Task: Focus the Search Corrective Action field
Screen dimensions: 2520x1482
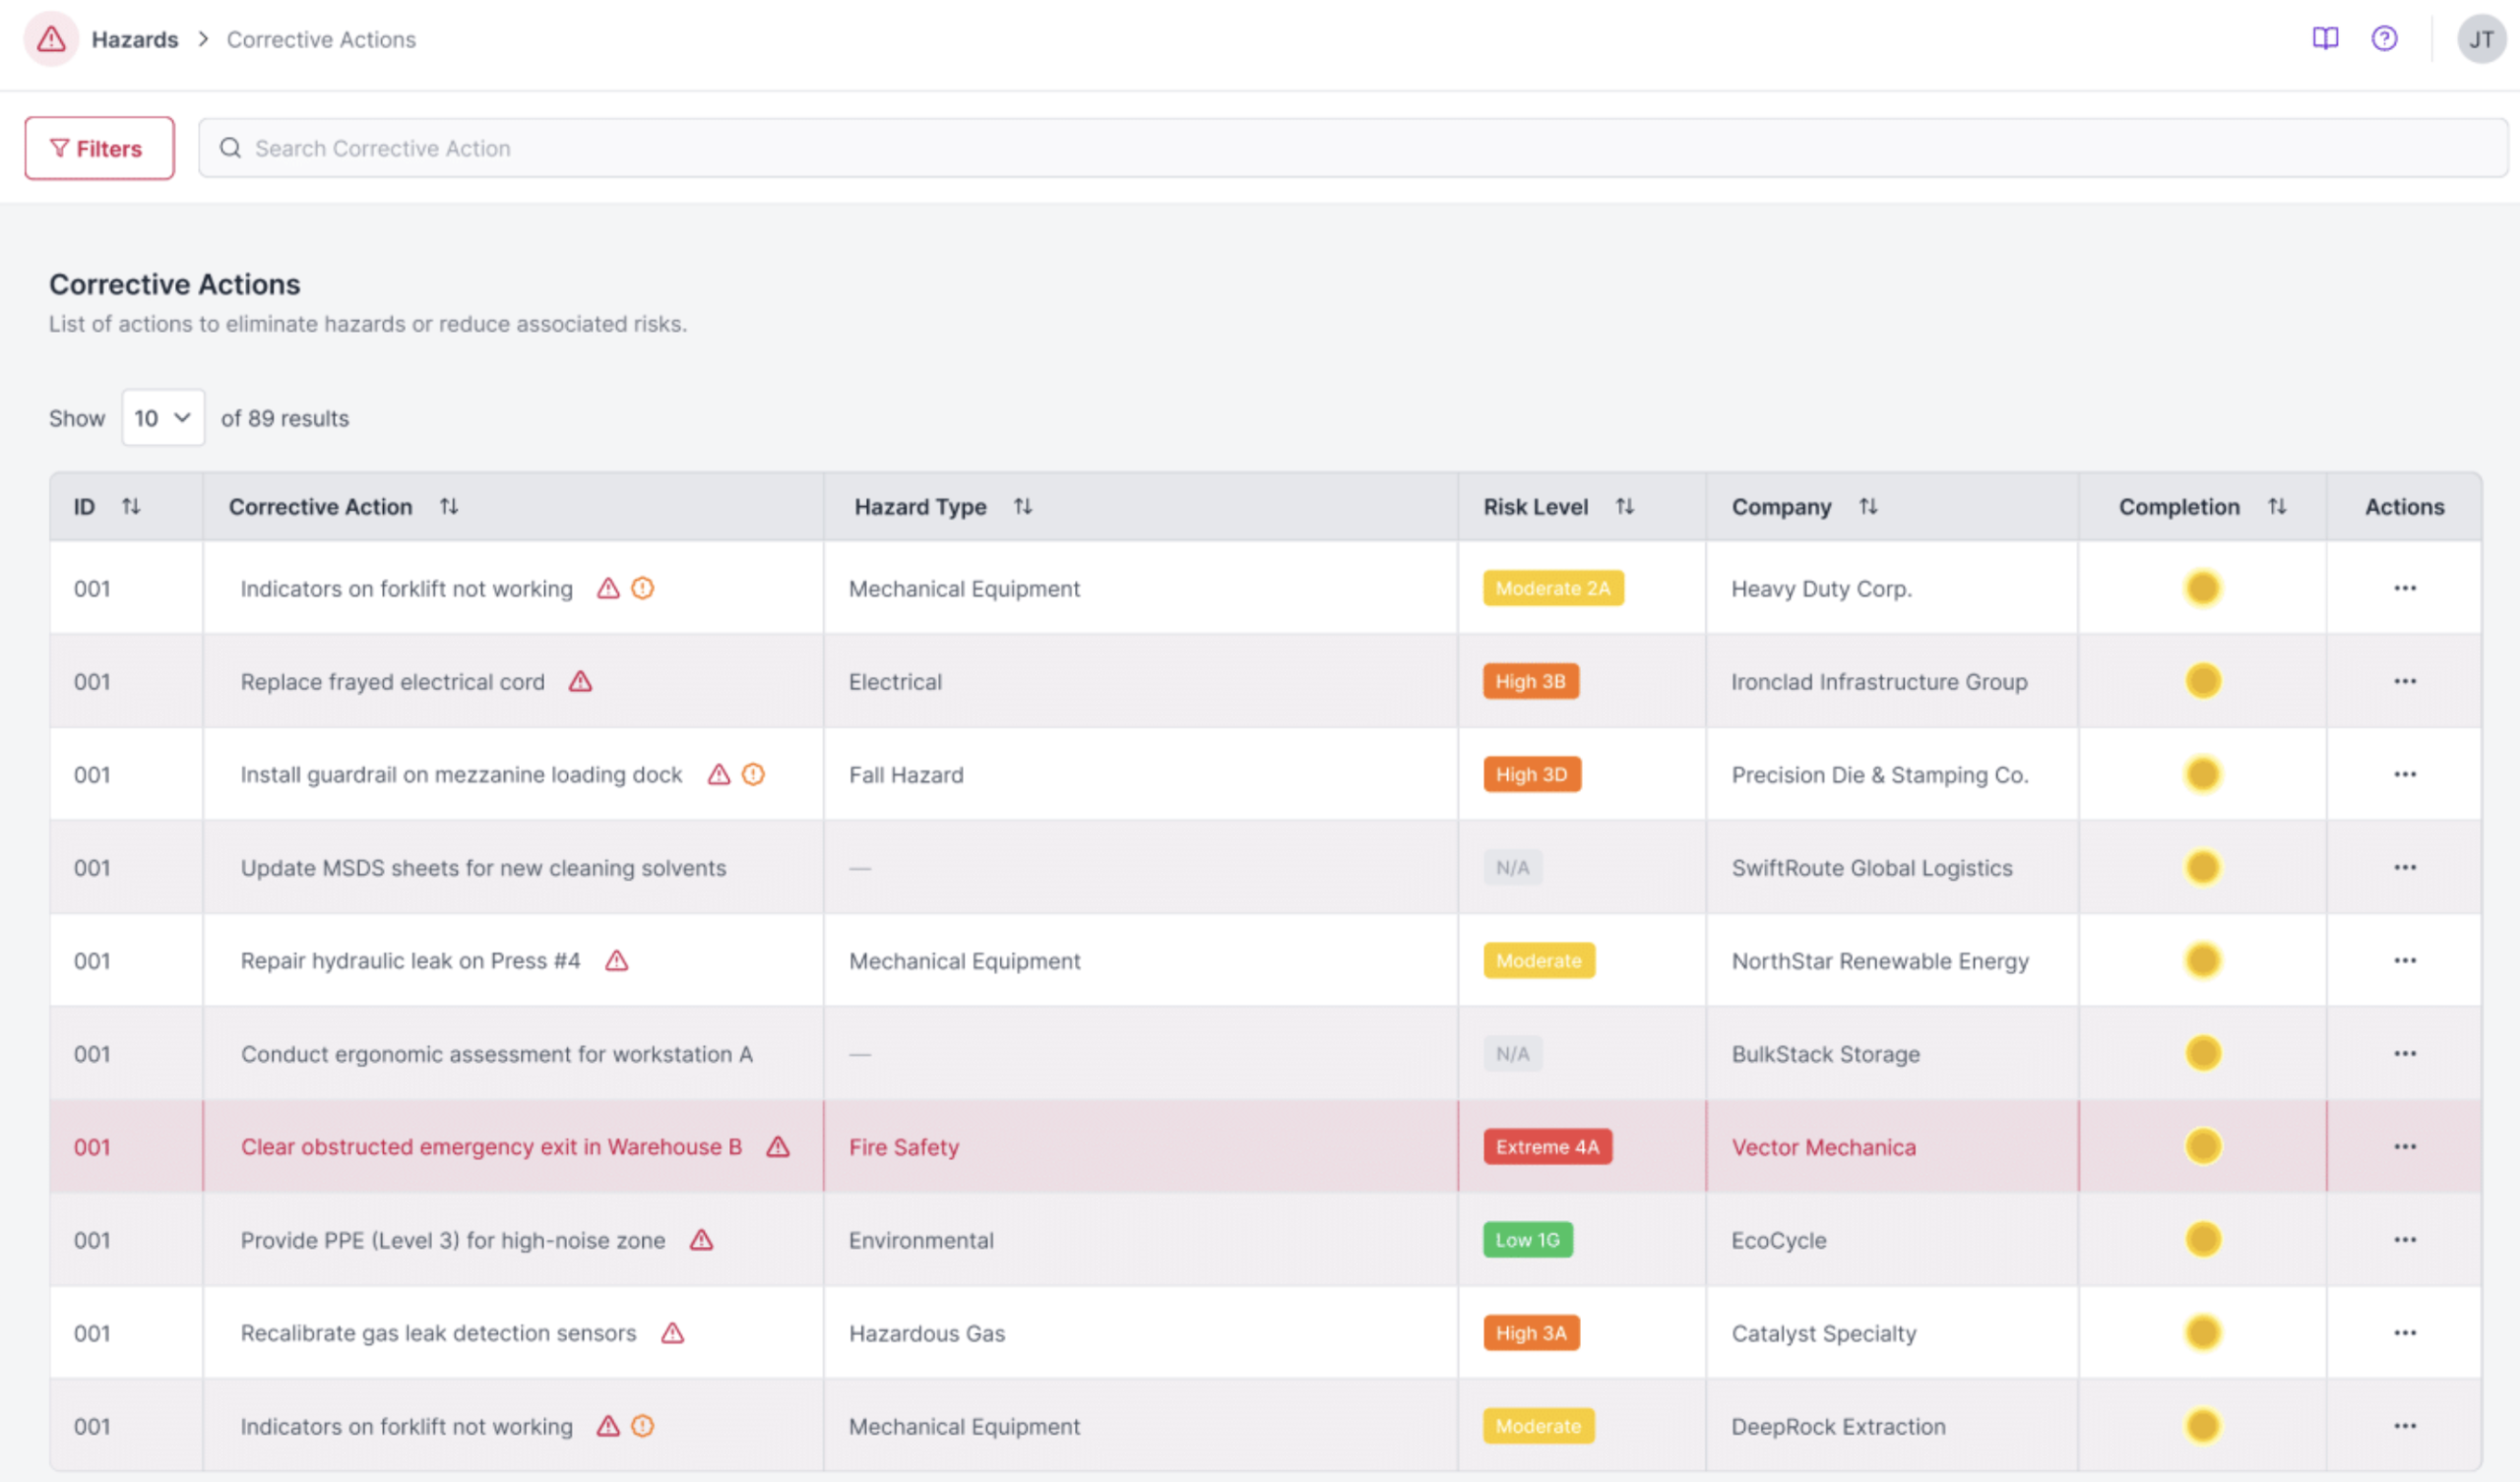Action: point(1352,148)
